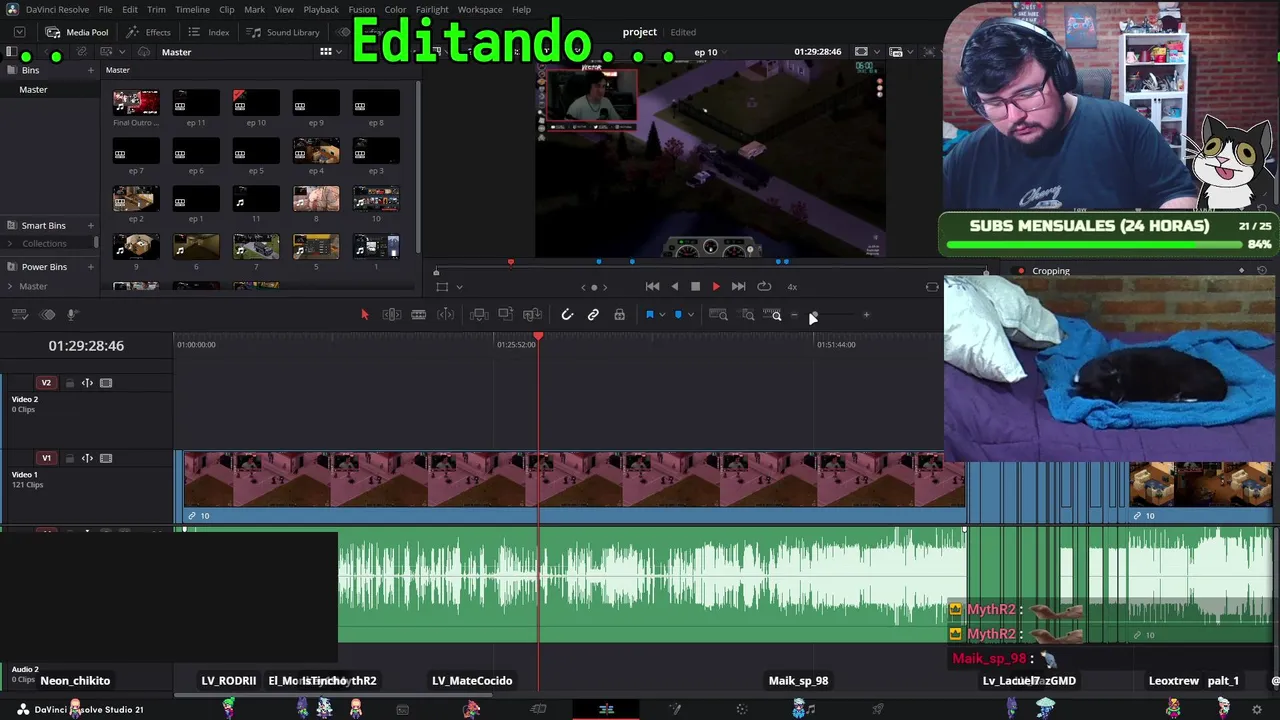Open the Effects panel

pos(148,32)
